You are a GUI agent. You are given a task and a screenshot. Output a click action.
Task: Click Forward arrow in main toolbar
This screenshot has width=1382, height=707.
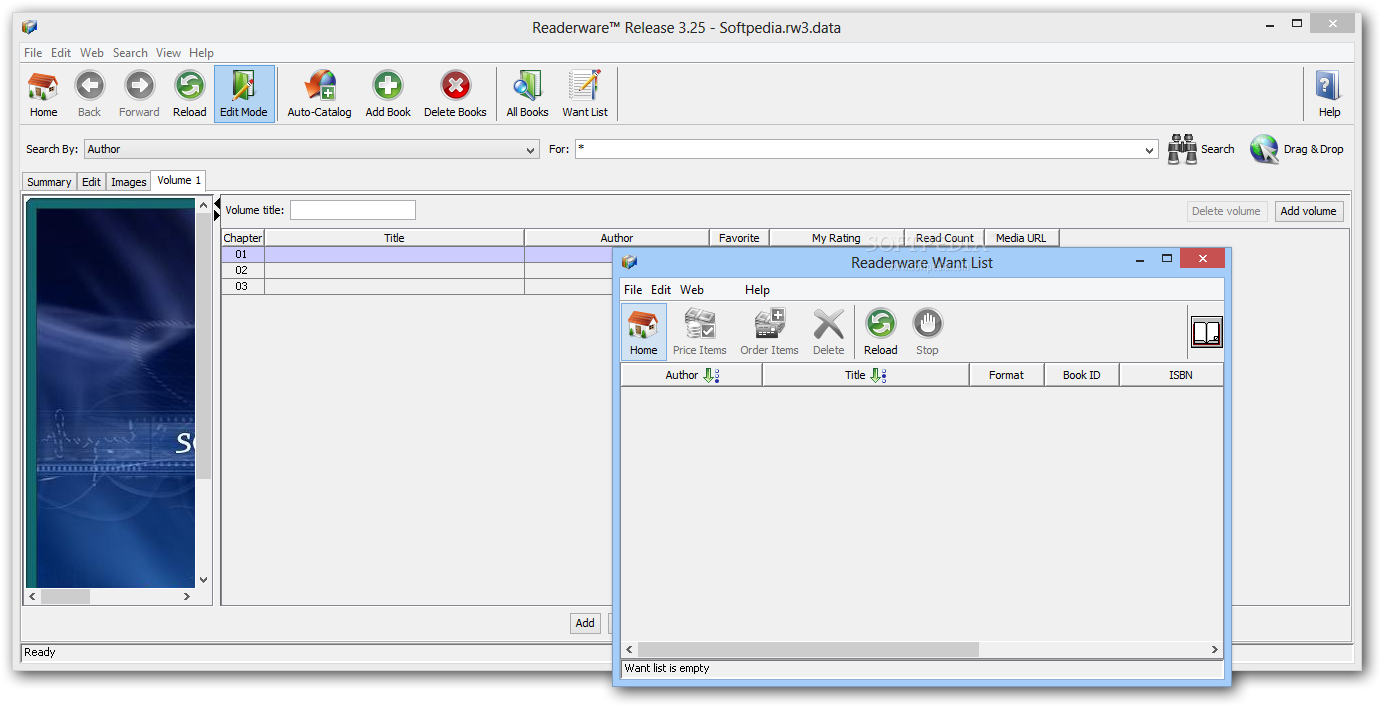[139, 94]
